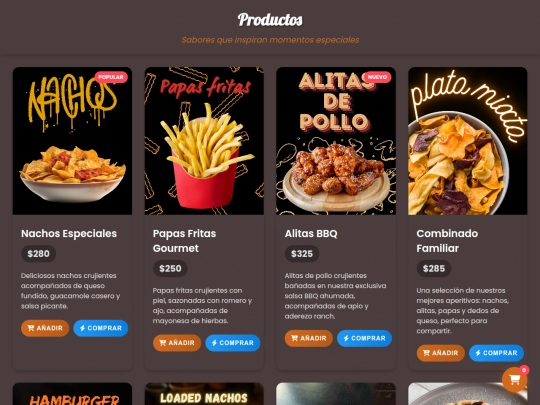This screenshot has height=405, width=540.
Task: Open the Alitas de Pollo image
Action: pos(336,141)
